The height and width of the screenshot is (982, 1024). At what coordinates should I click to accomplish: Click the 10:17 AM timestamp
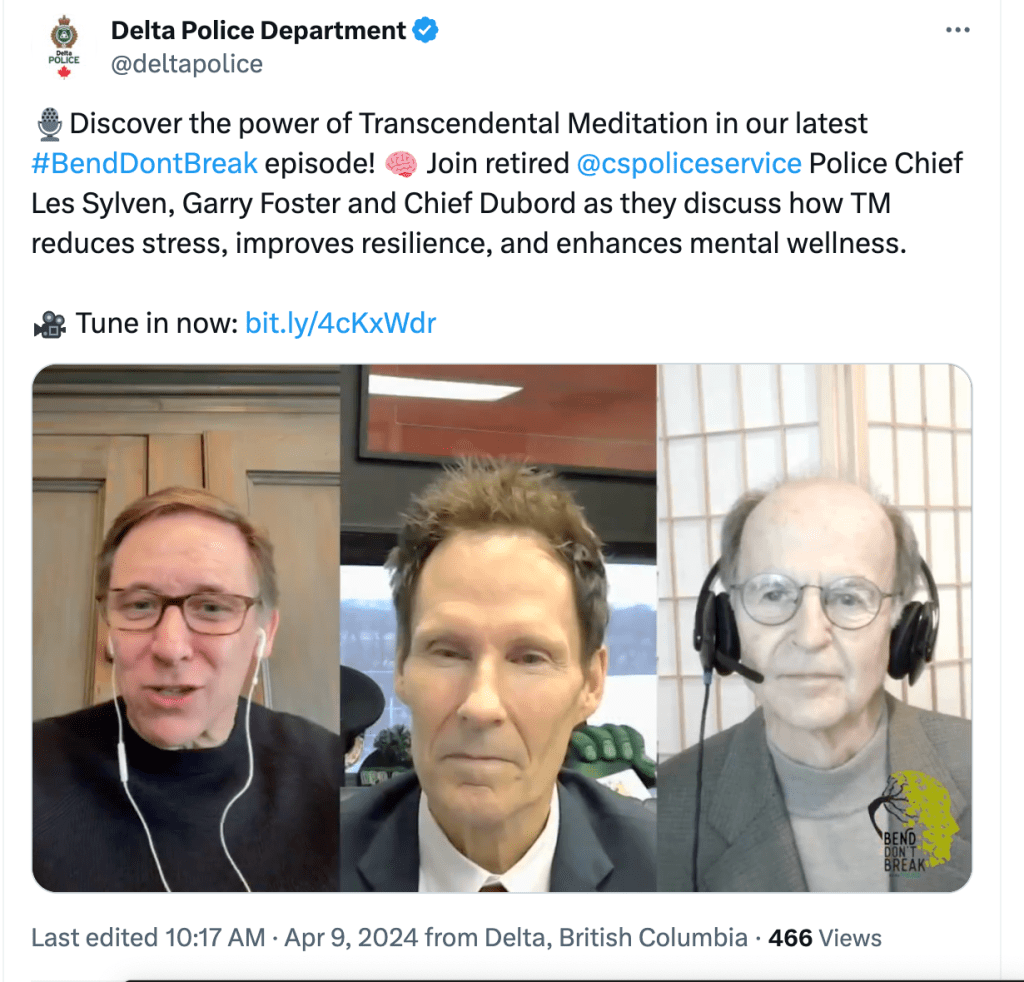215,938
